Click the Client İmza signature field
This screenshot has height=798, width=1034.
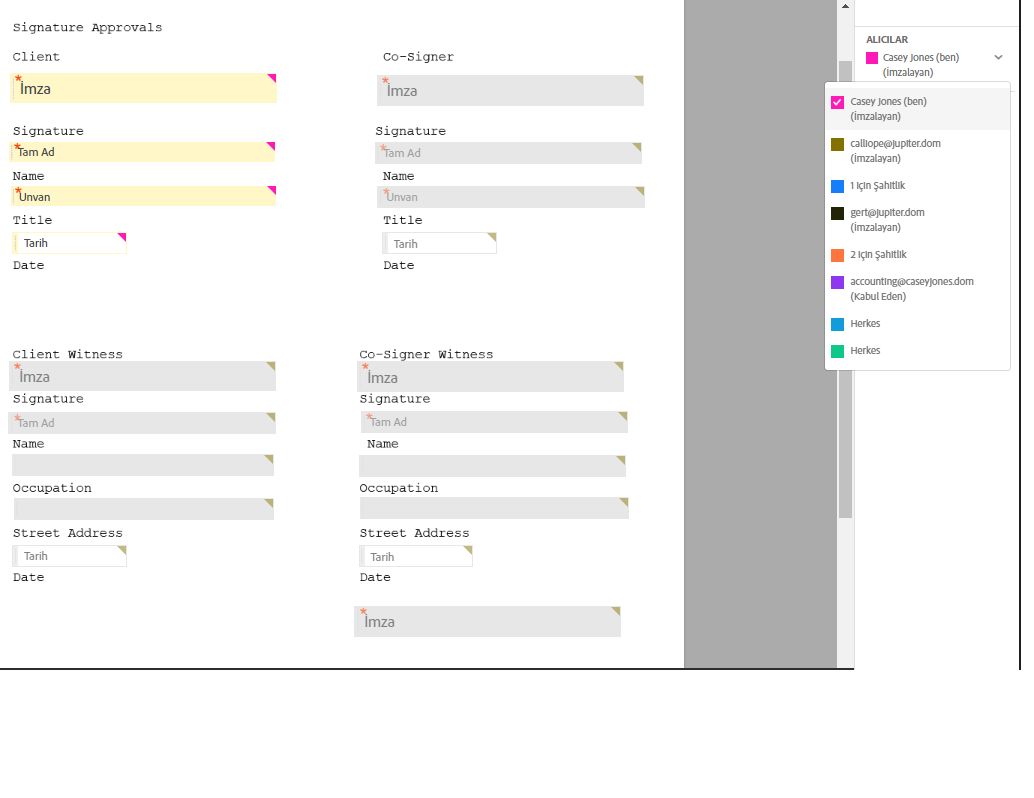pos(144,88)
